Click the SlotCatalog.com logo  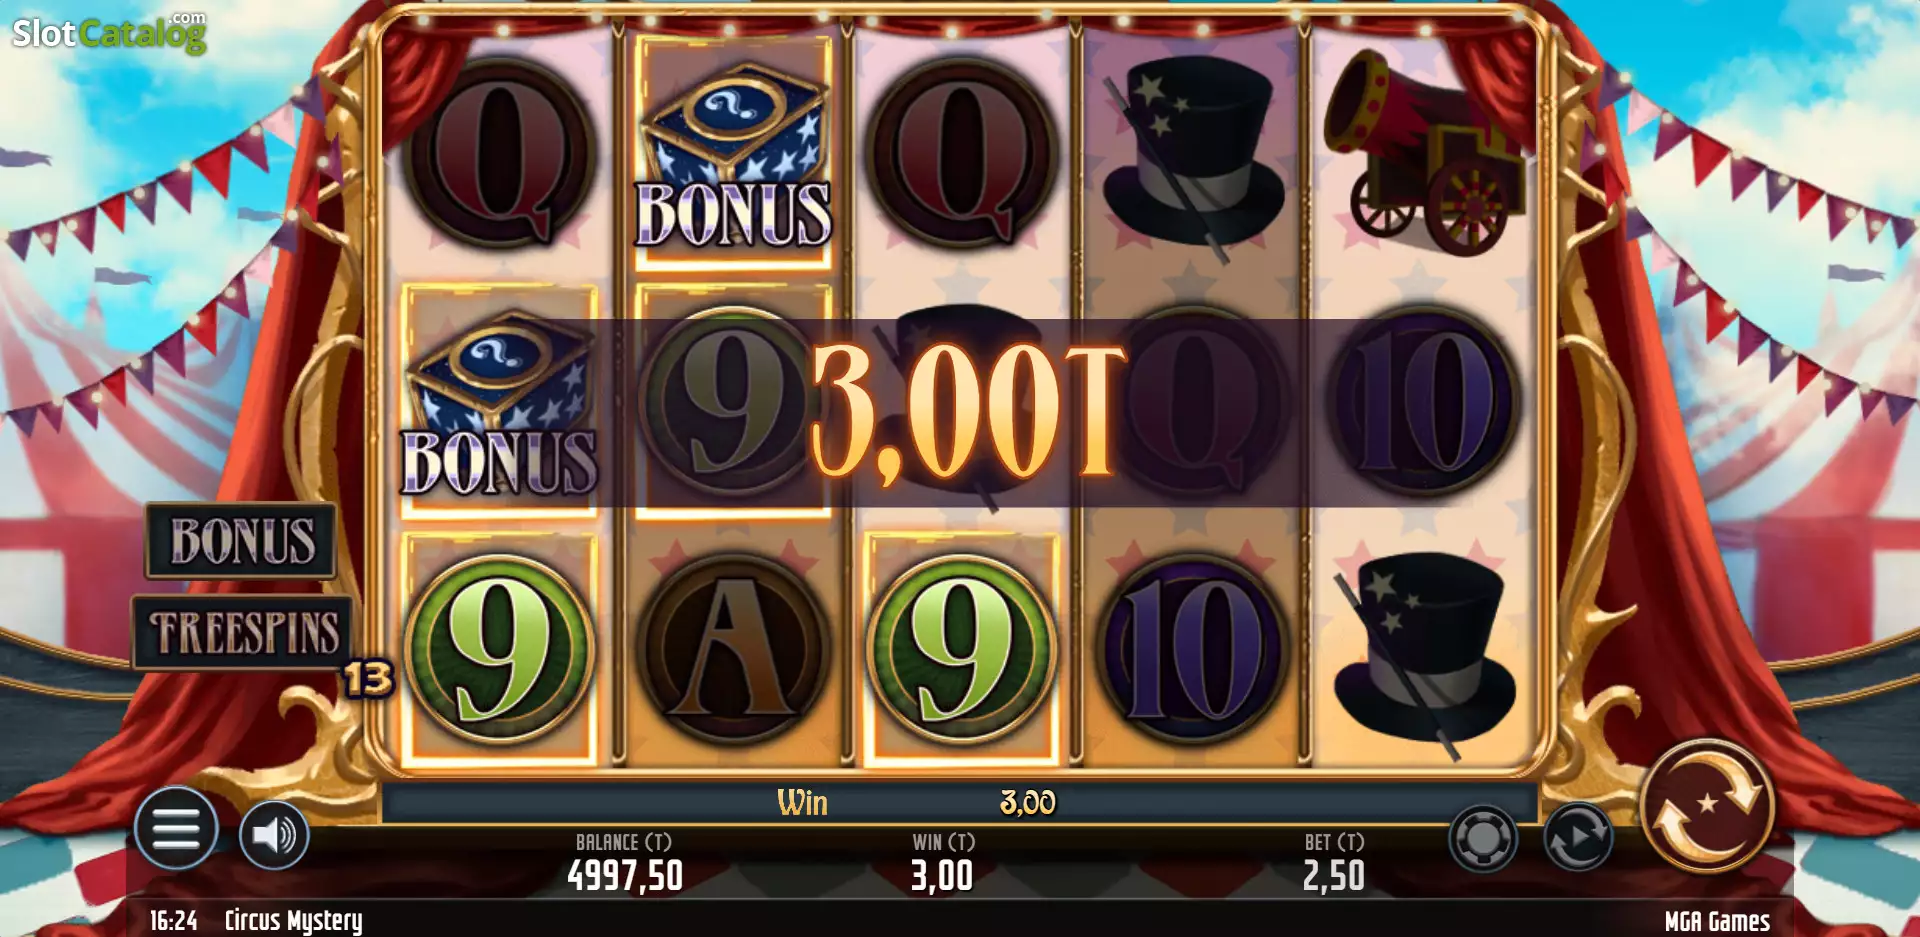(x=109, y=32)
